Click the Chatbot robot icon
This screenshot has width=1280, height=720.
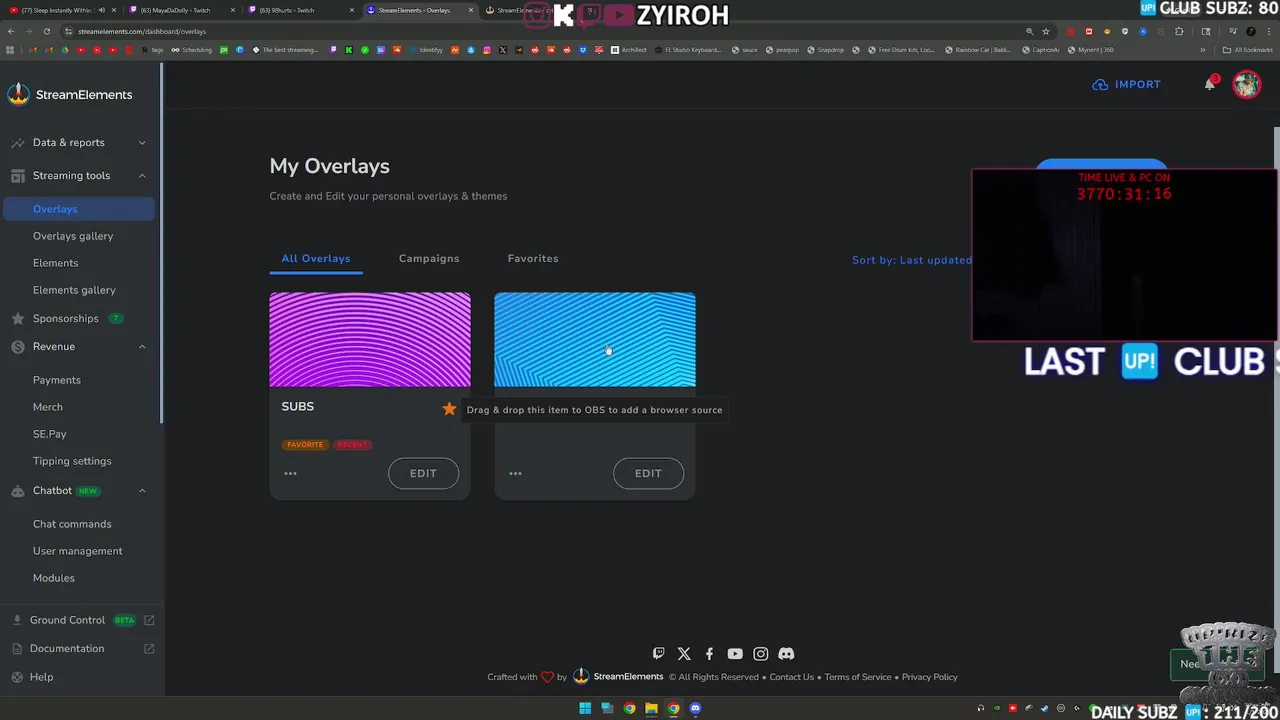[x=18, y=491]
